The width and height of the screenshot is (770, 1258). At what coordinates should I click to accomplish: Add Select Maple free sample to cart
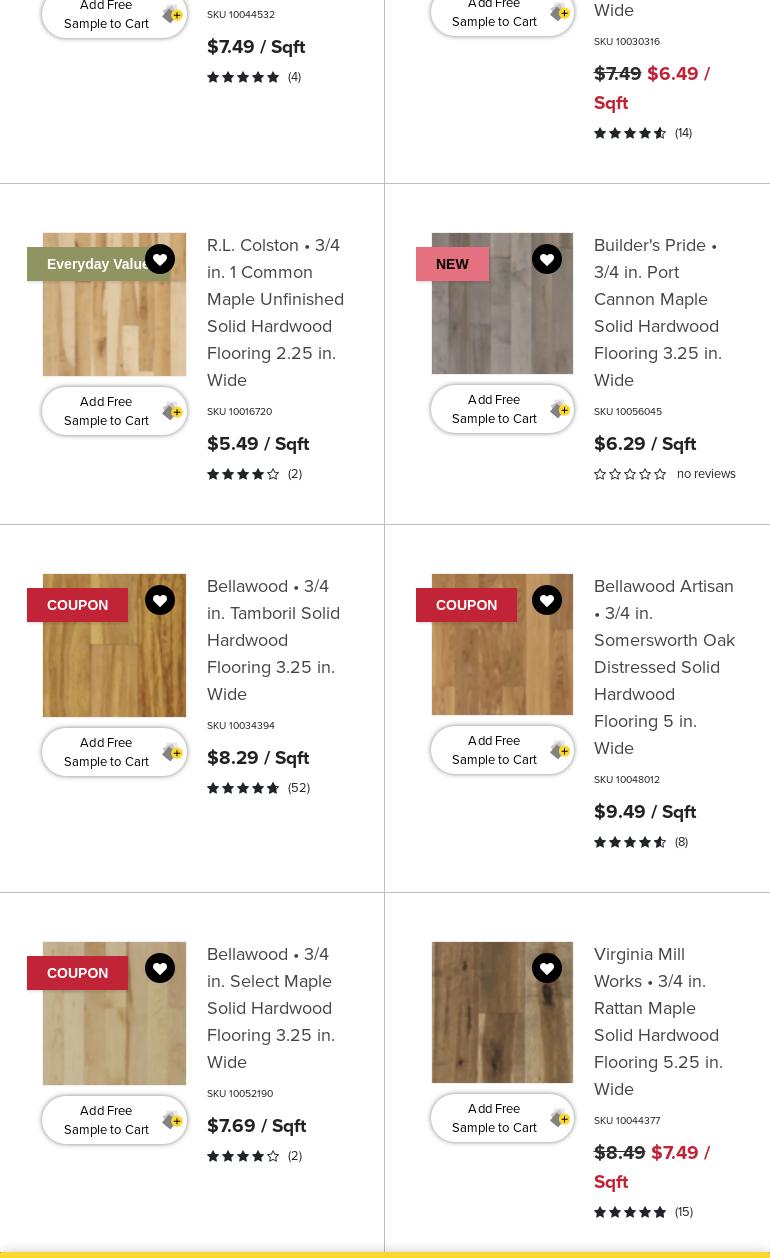[x=114, y=1120]
